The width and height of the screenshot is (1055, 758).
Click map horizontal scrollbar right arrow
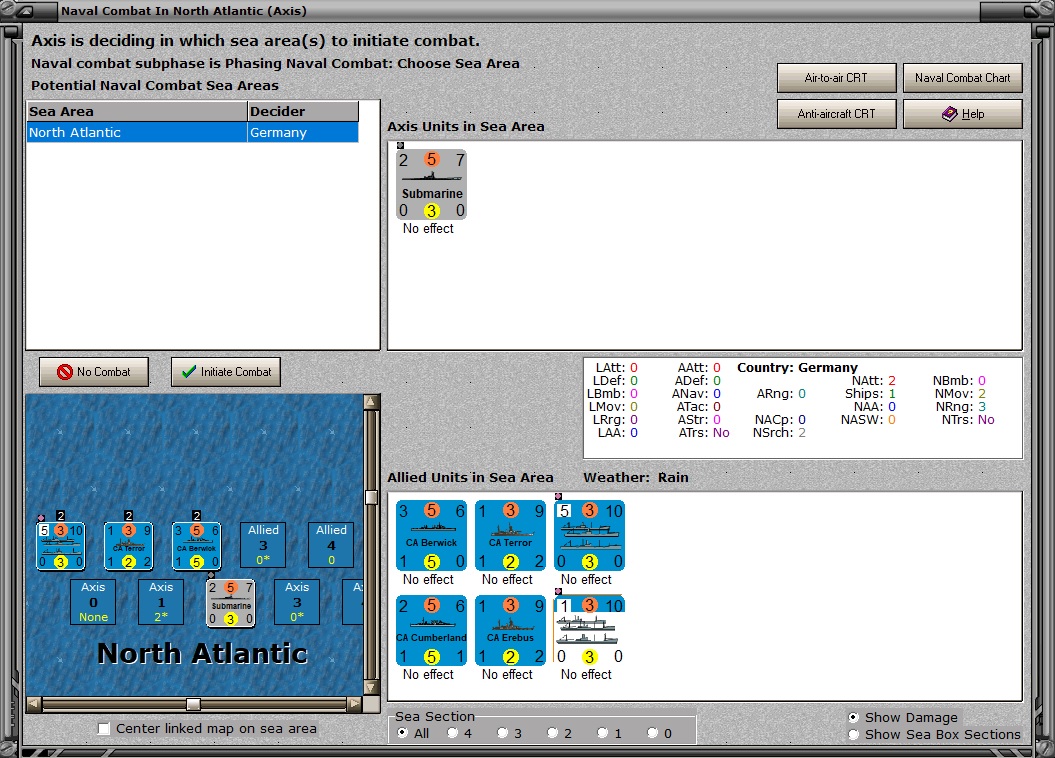354,704
